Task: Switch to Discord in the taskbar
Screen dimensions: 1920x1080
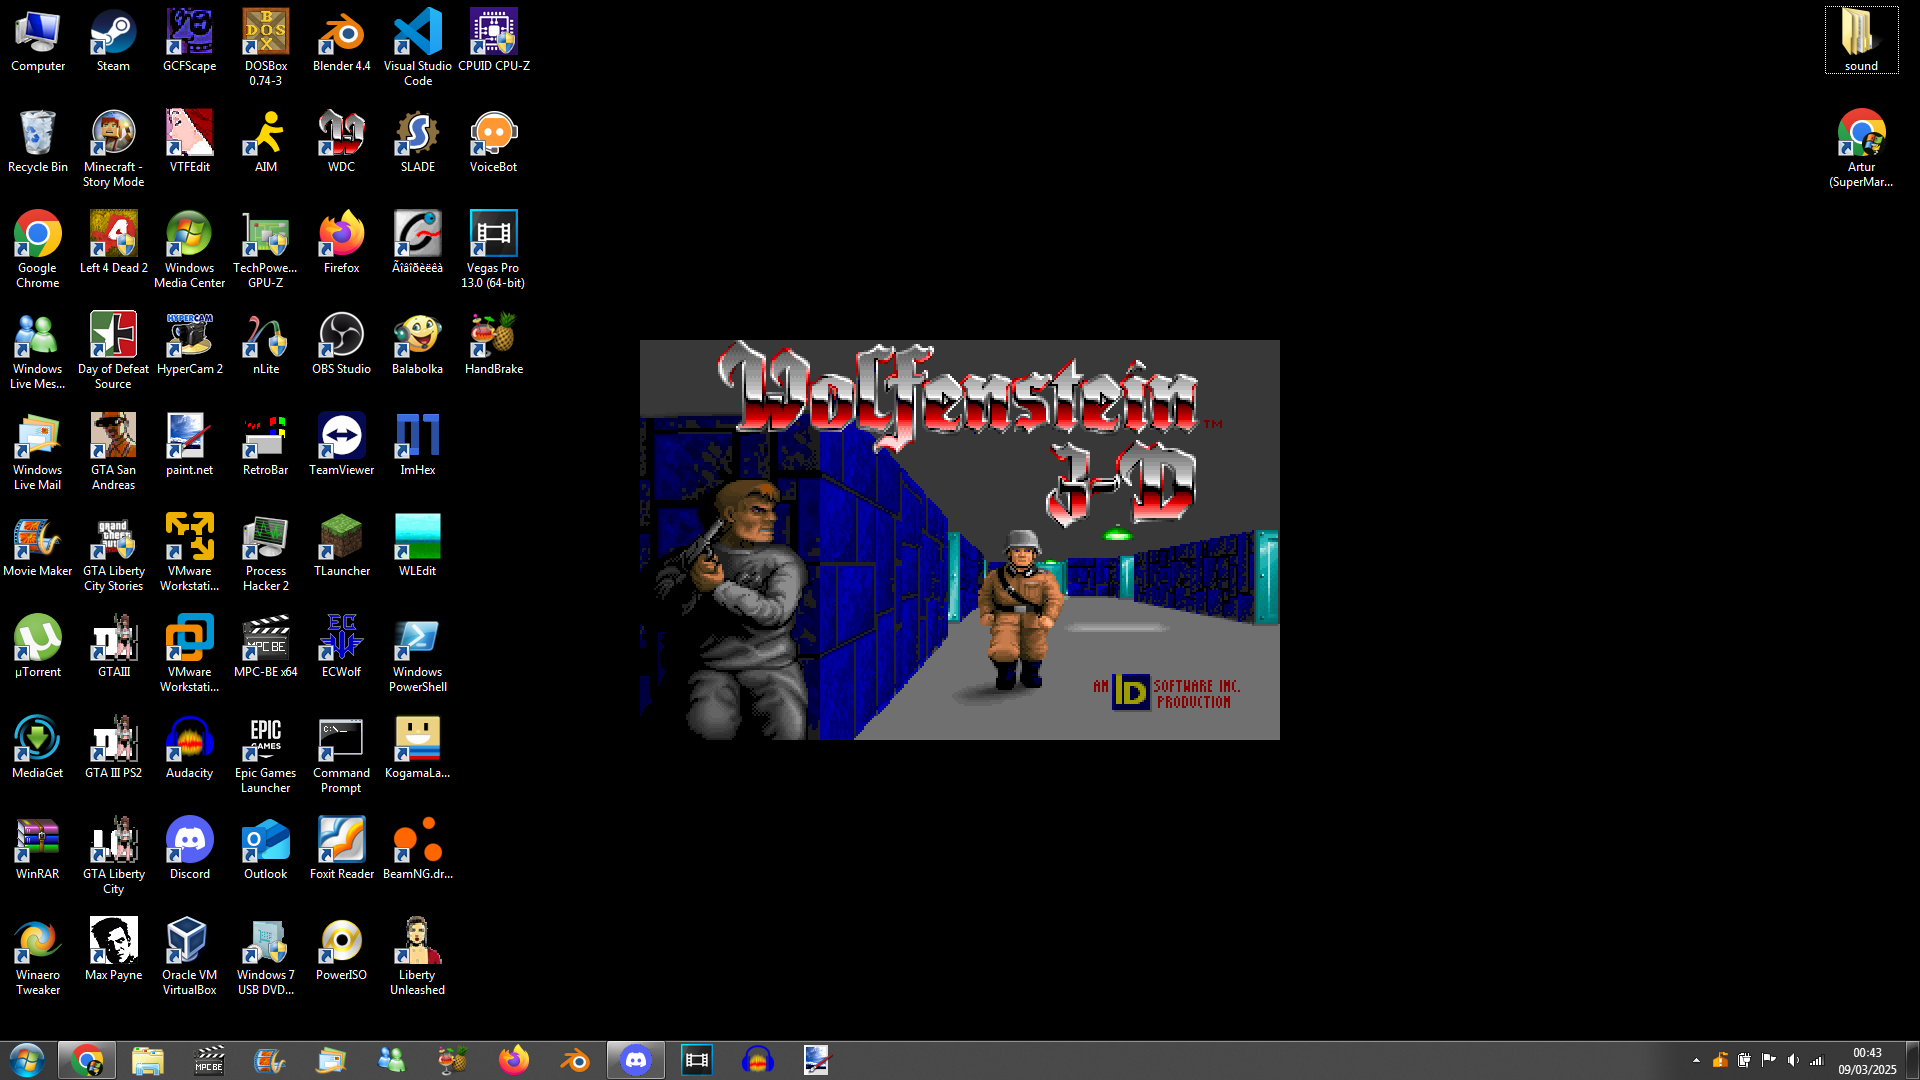Action: pos(636,1060)
